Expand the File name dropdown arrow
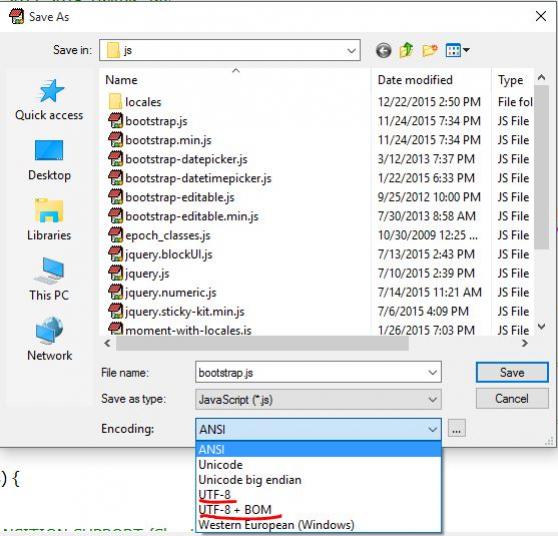 click(x=432, y=373)
